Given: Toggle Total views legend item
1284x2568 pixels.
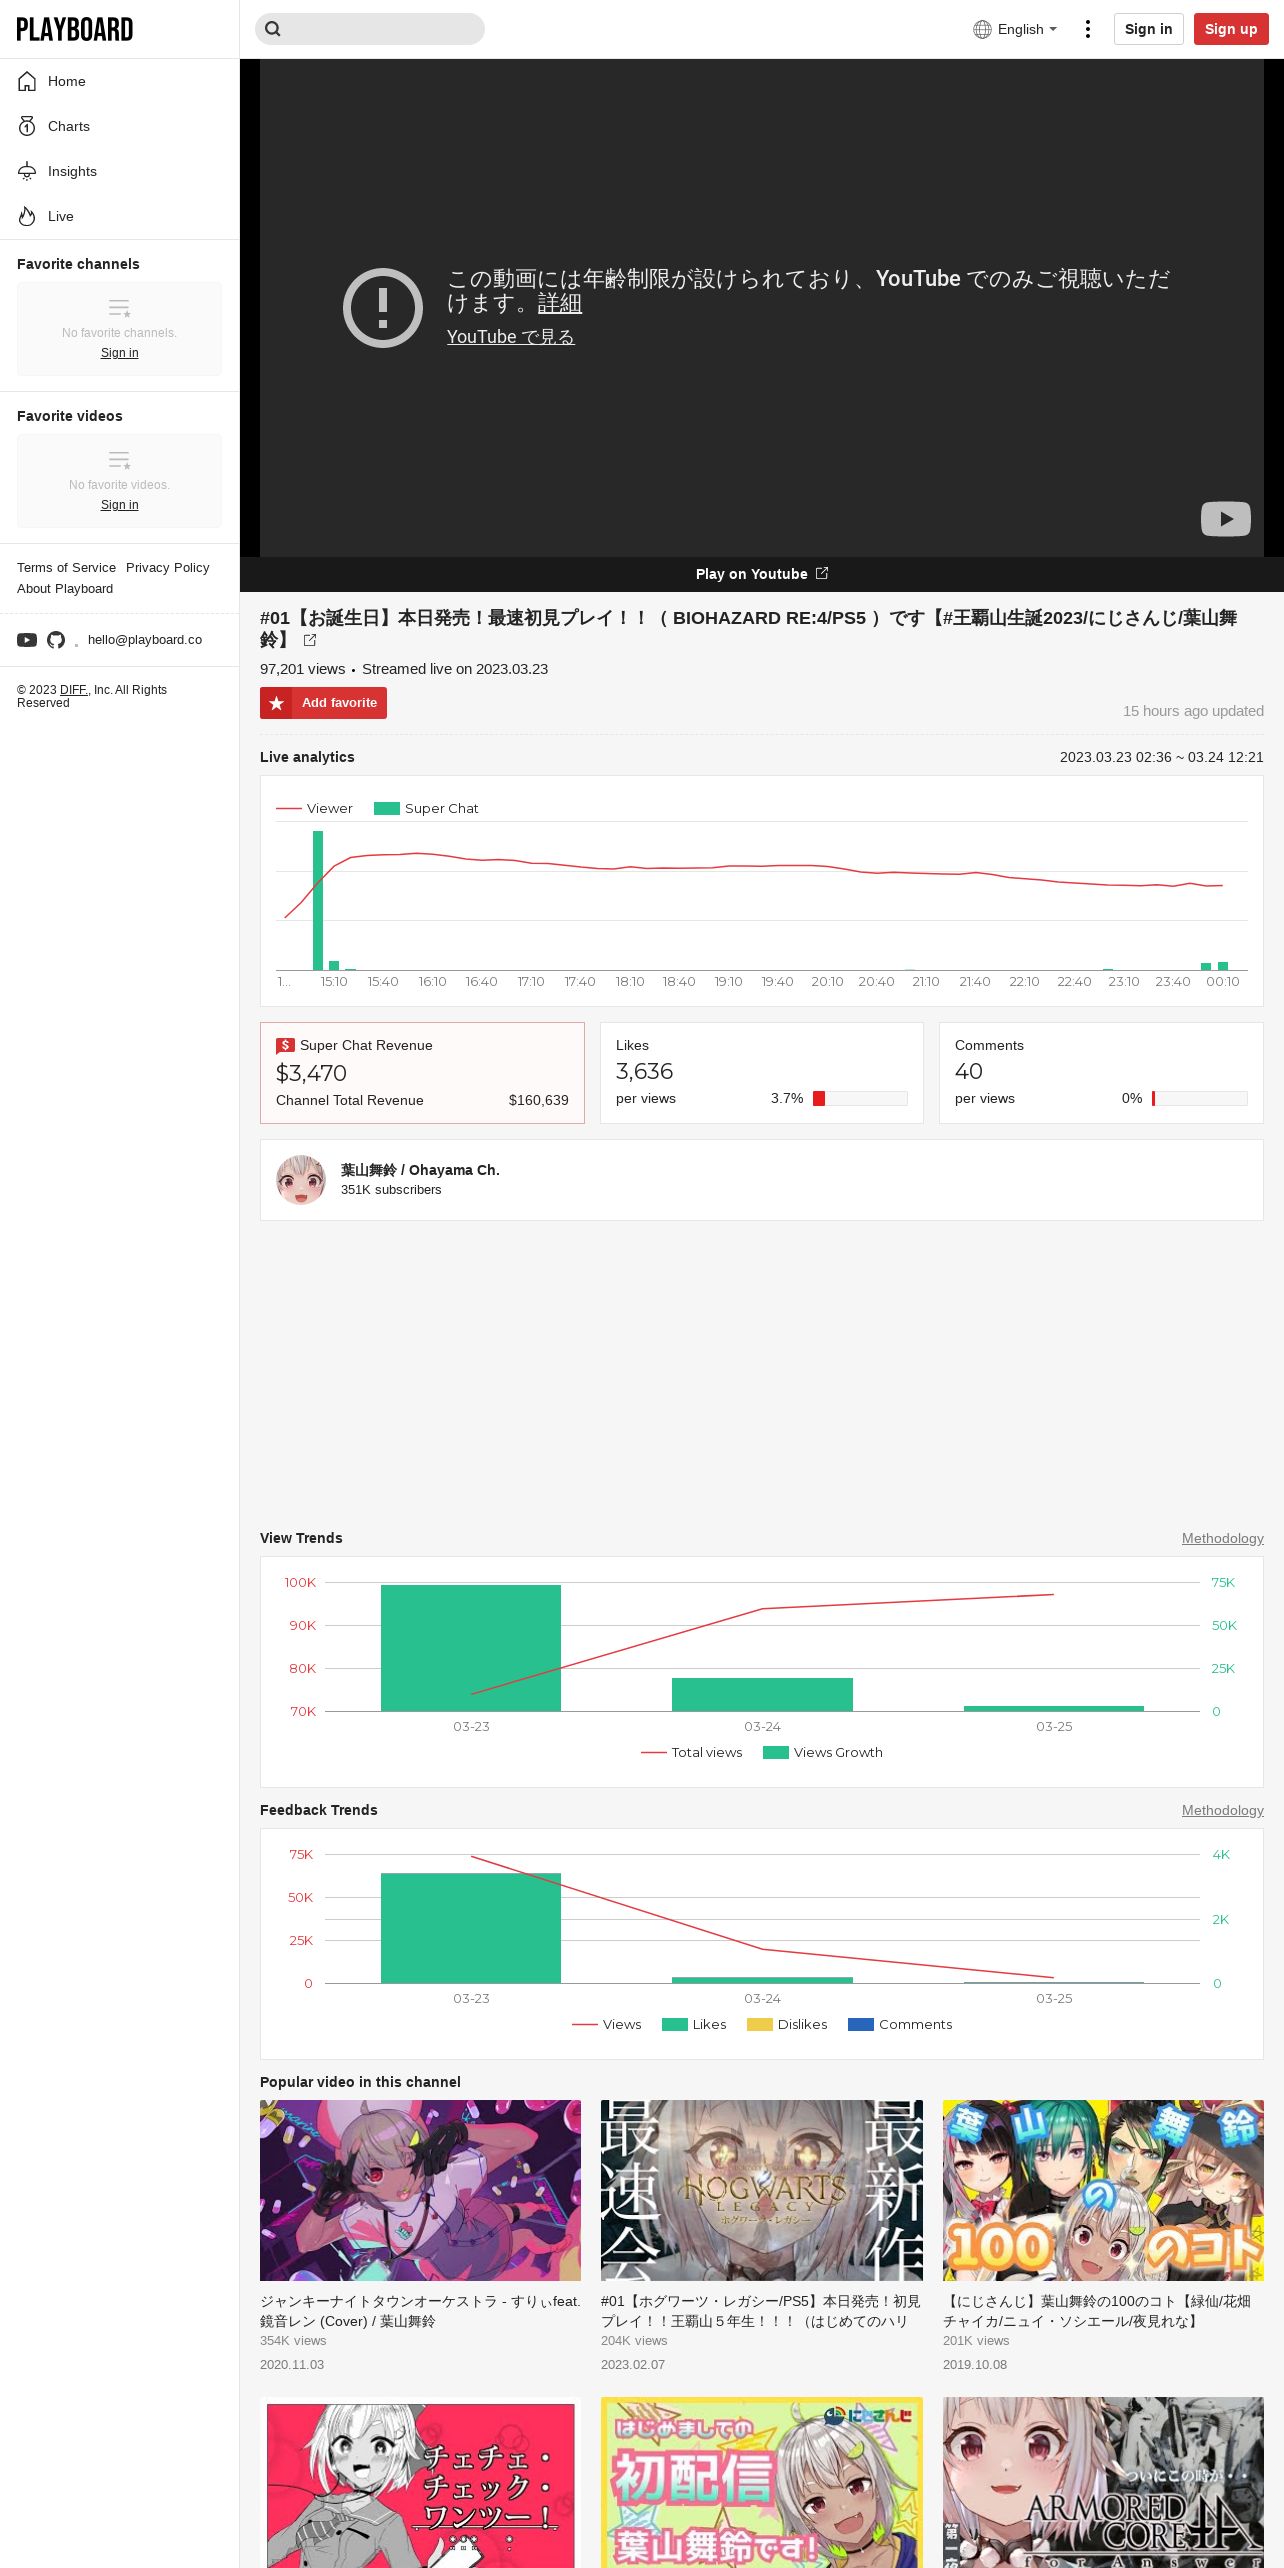Looking at the screenshot, I should coord(692,1752).
